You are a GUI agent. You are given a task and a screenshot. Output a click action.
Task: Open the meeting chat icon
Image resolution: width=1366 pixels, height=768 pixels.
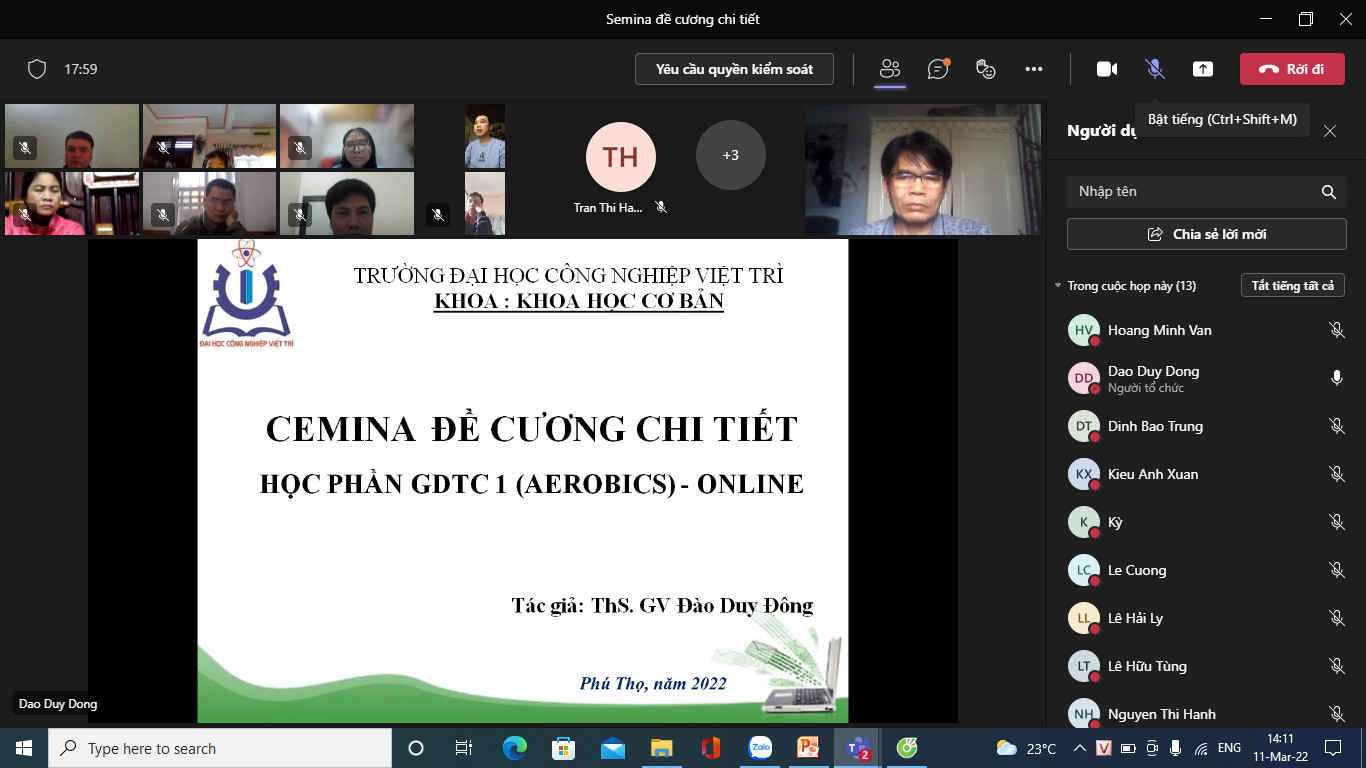click(x=938, y=69)
